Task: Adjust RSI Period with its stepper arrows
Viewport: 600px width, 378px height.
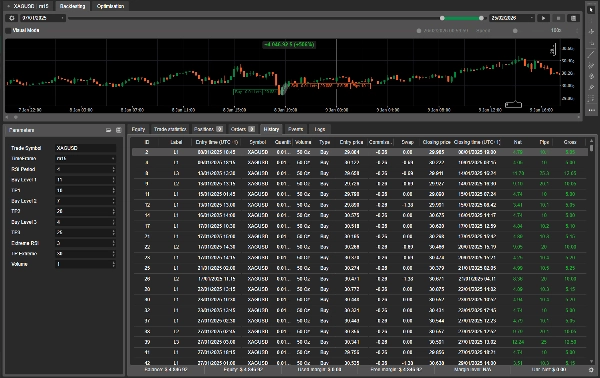Action: 113,169
